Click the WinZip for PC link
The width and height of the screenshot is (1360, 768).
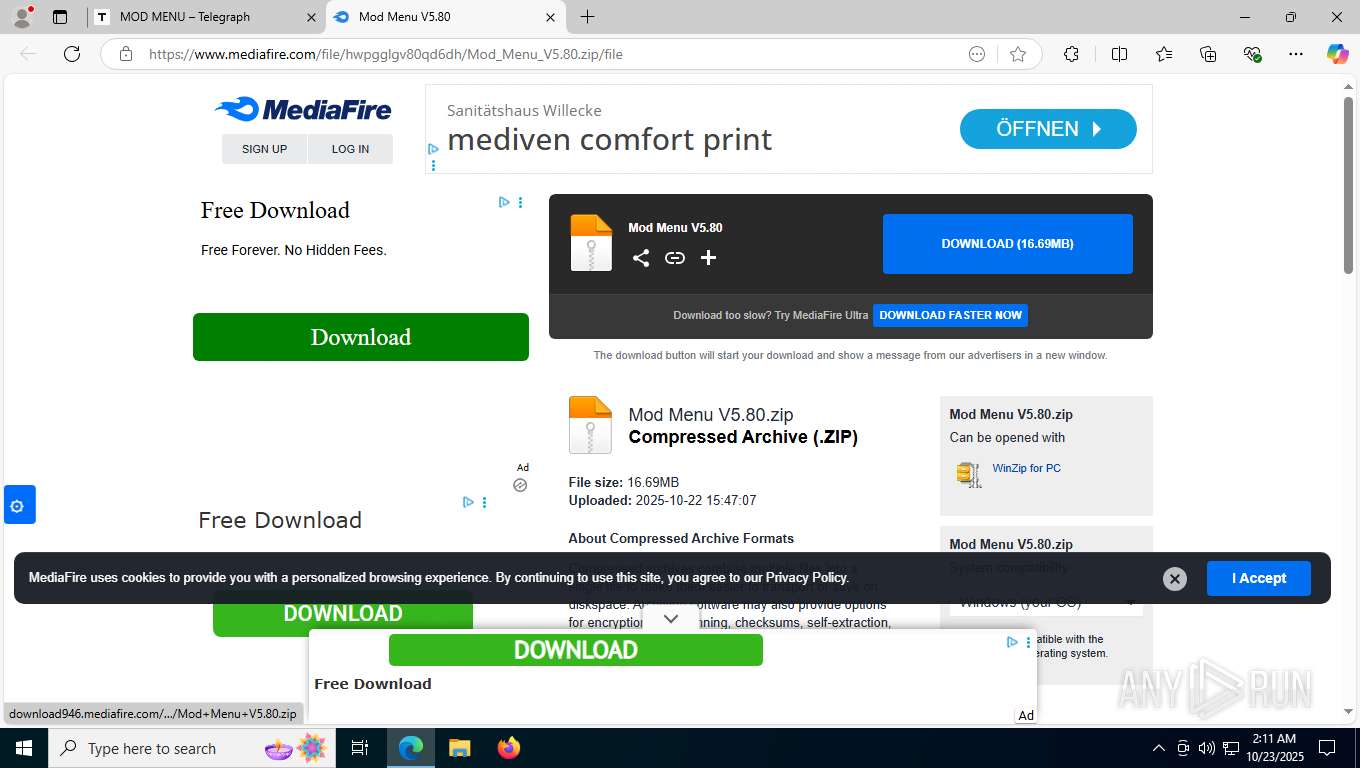point(1026,468)
